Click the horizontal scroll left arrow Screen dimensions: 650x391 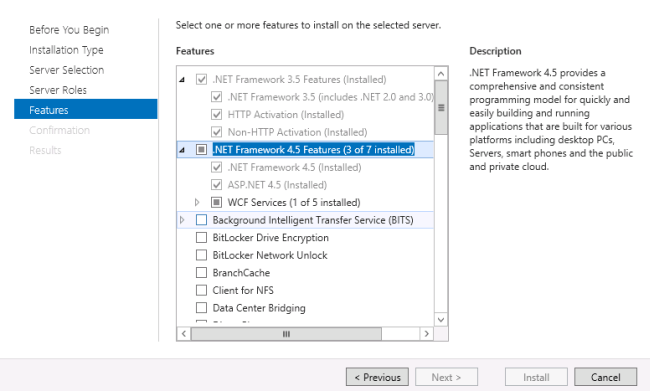coord(184,334)
